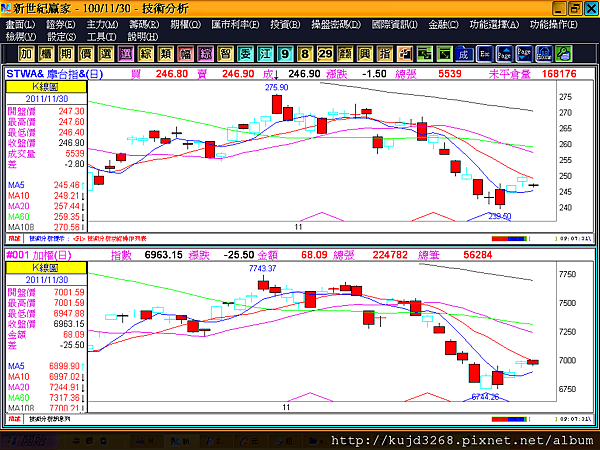Click the cyan 9 toolbar icon
600x450 pixels.
285,54
